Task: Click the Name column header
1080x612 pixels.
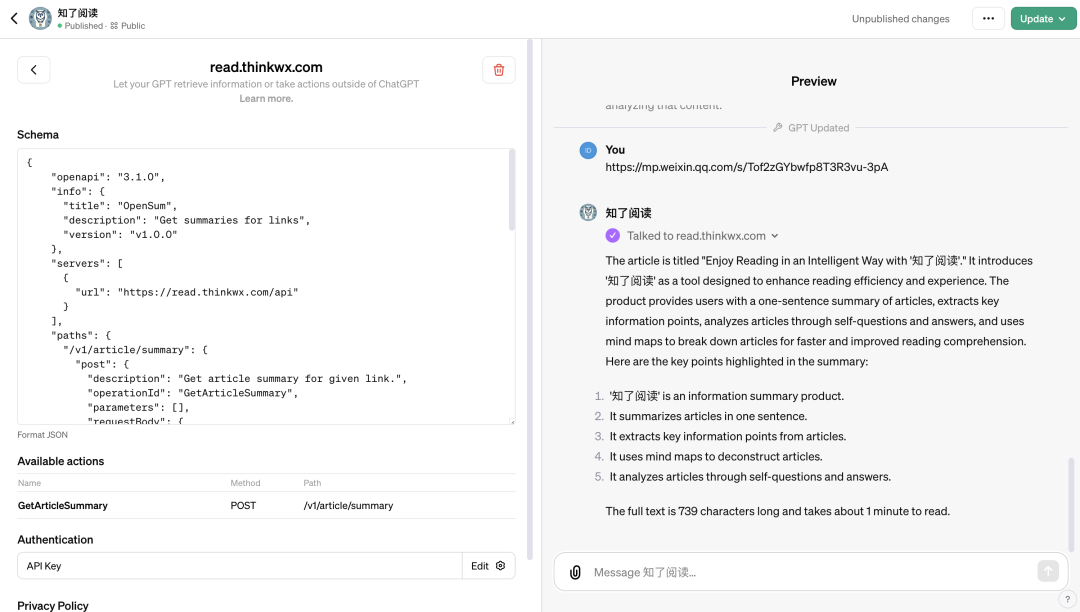Action: [30, 483]
